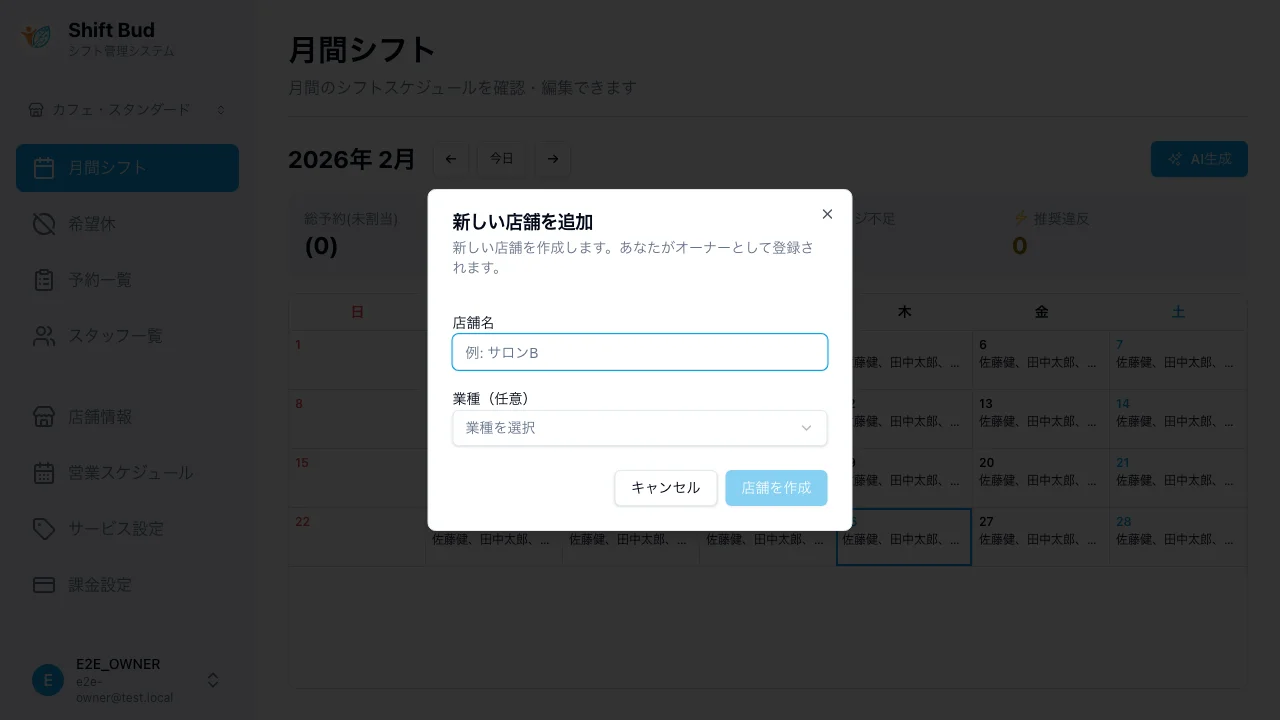This screenshot has width=1280, height=720.
Task: Close the 新しい店舗を追加 dialog
Action: [827, 214]
